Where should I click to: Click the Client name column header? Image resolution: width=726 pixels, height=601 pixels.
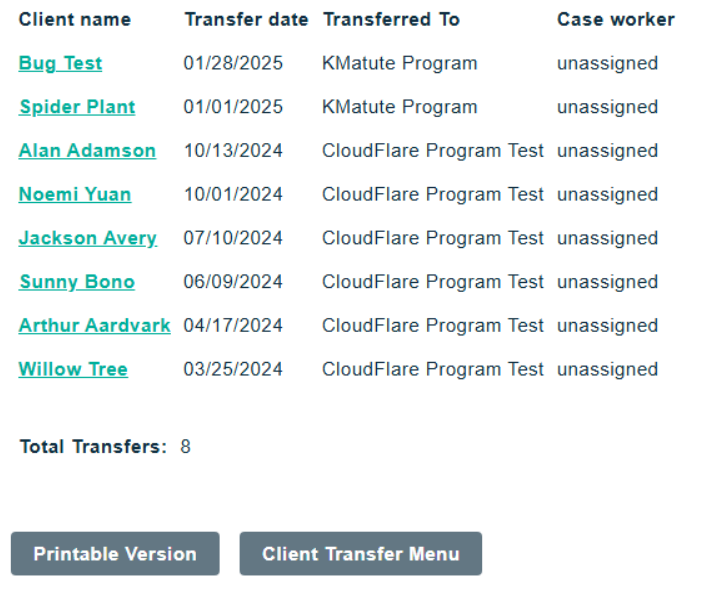coord(75,19)
